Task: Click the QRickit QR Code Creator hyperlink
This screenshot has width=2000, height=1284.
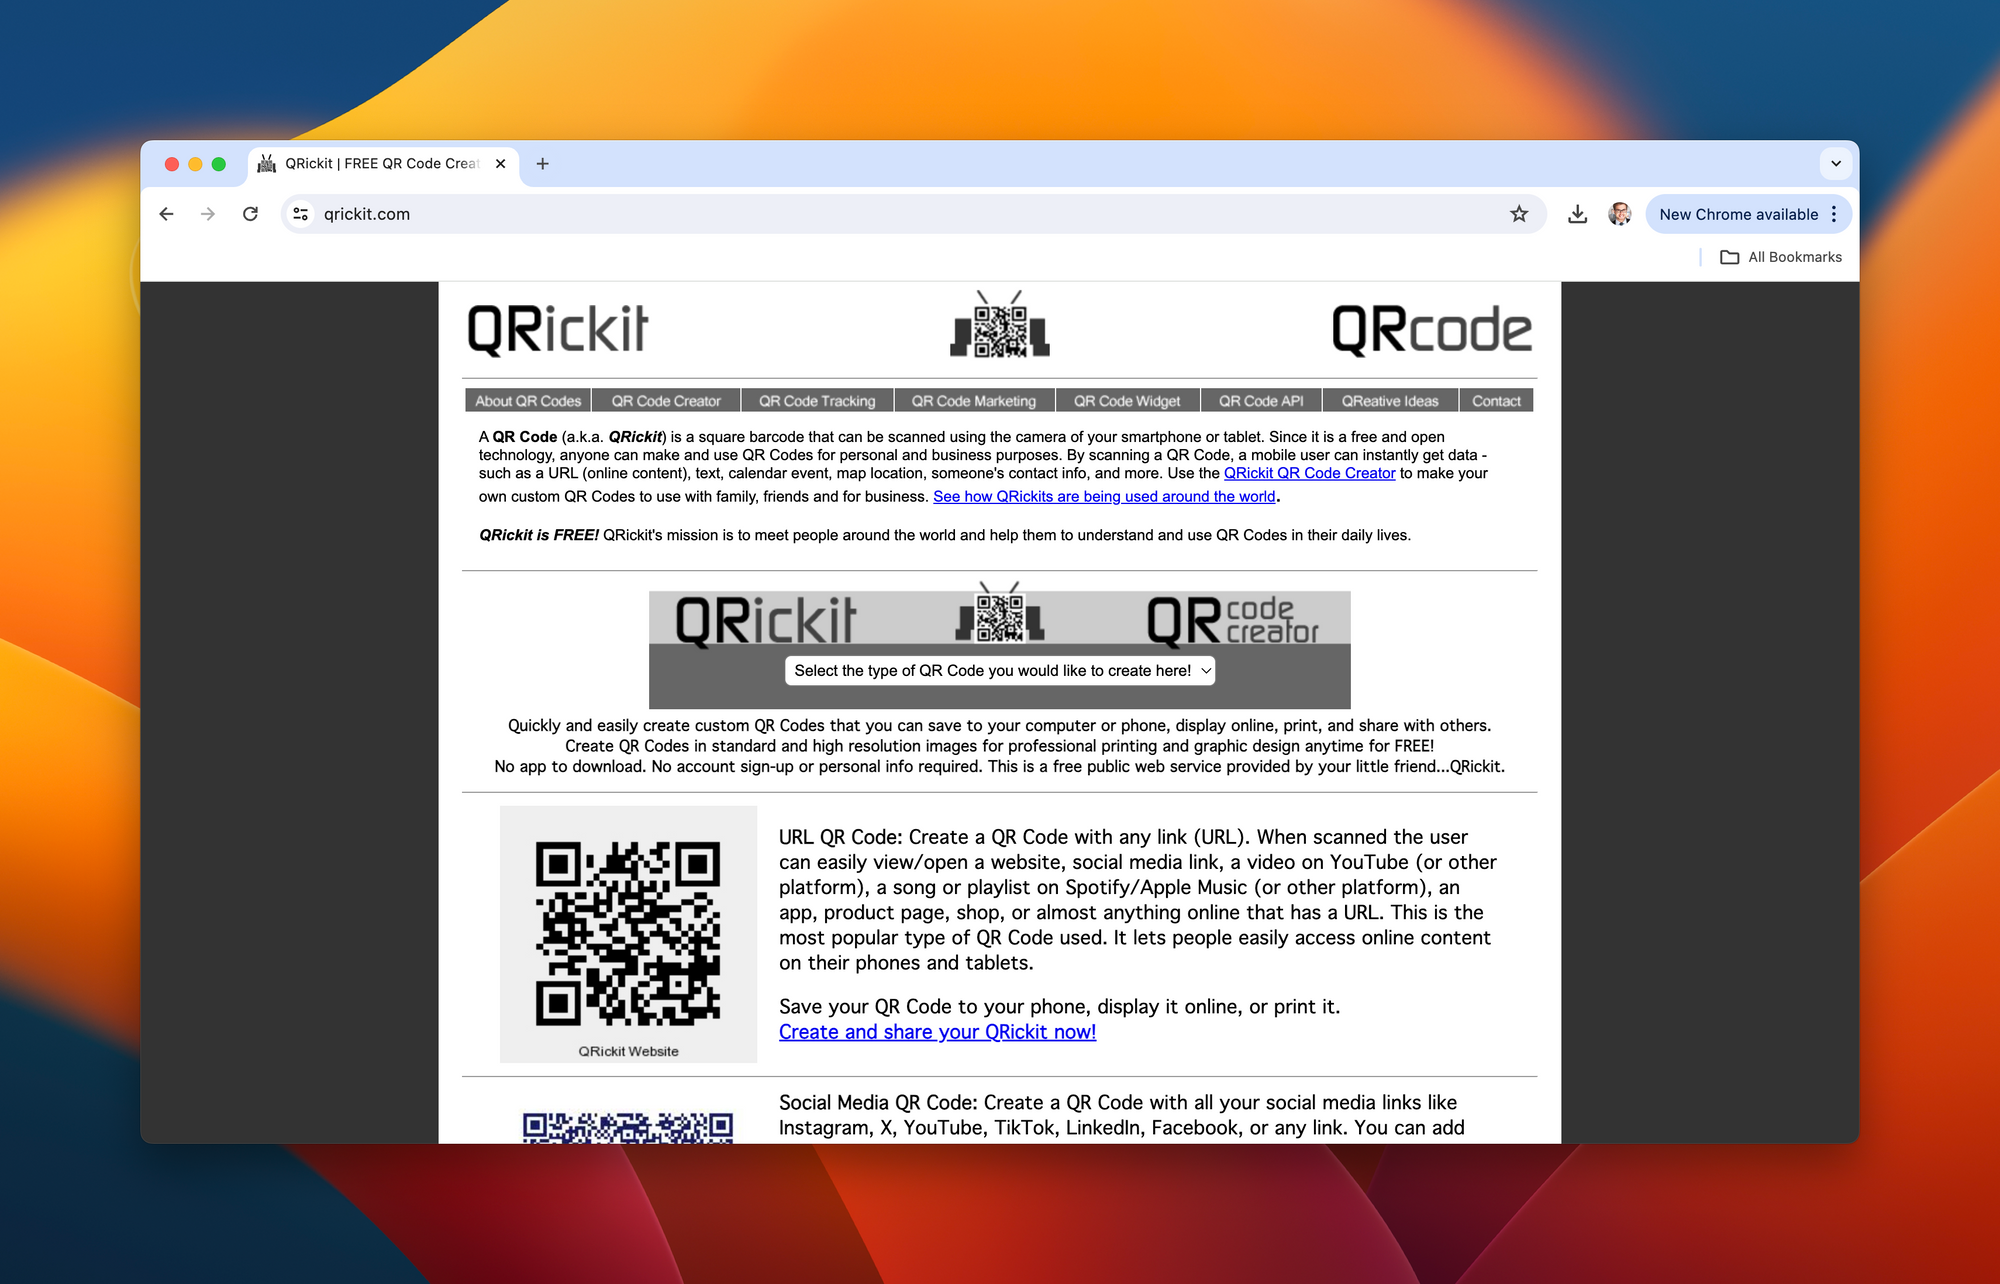Action: pyautogui.click(x=1309, y=475)
